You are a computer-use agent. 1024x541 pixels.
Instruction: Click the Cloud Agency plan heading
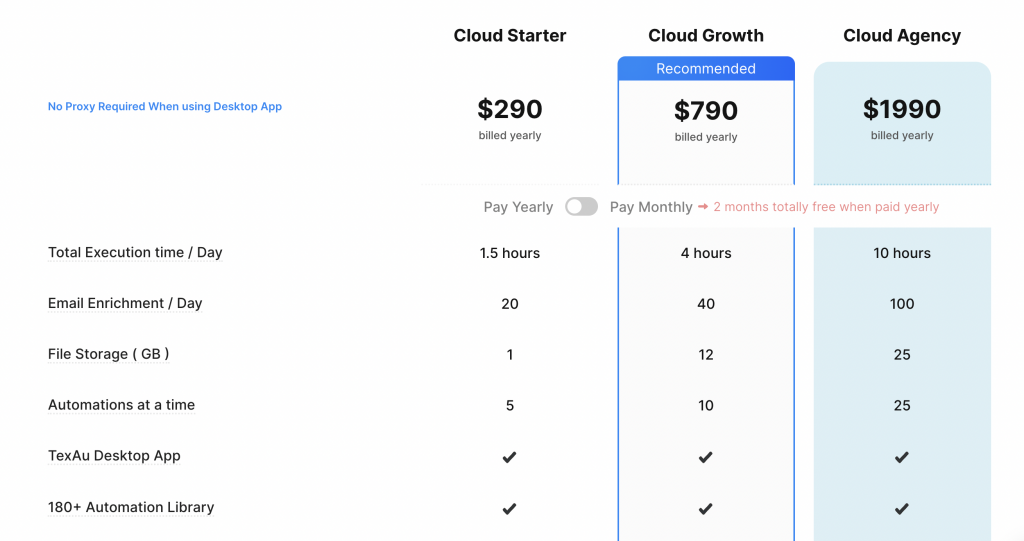pyautogui.click(x=902, y=35)
